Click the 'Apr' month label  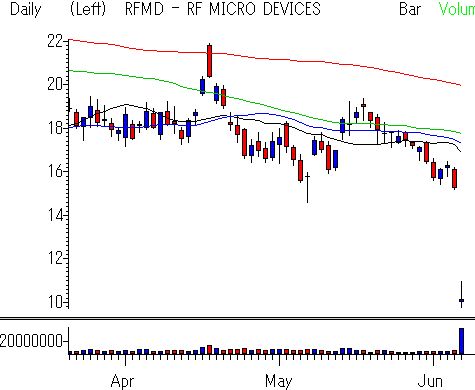pos(122,381)
